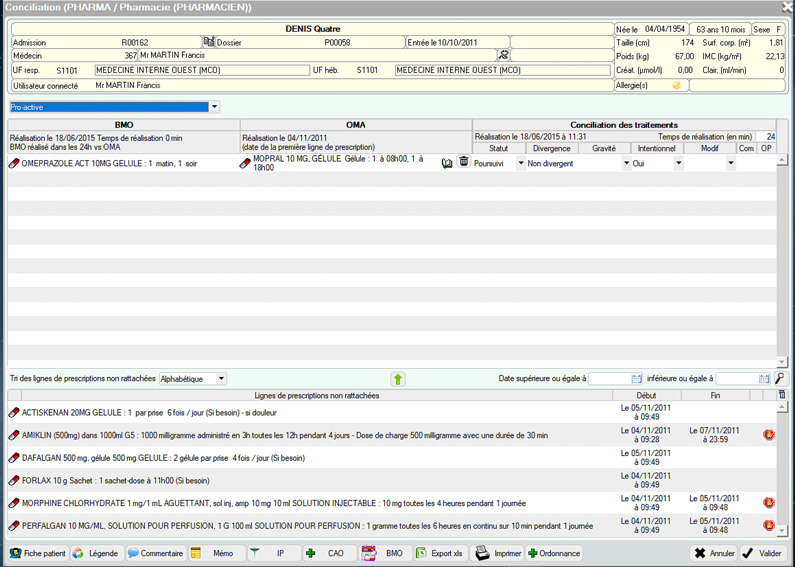The height and width of the screenshot is (567, 795).
Task: Click the Export xls button
Action: point(439,553)
